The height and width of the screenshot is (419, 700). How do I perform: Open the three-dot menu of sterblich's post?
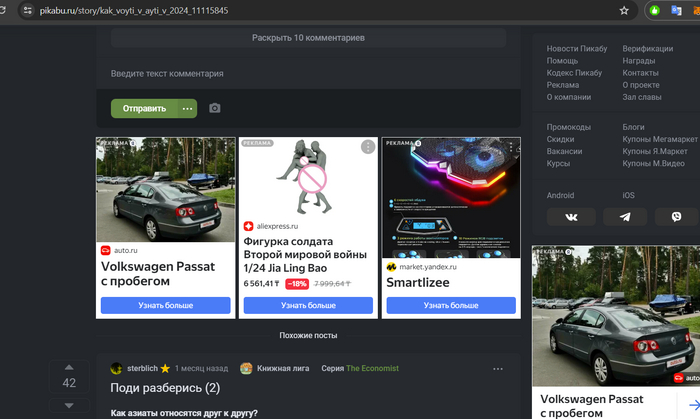498,368
